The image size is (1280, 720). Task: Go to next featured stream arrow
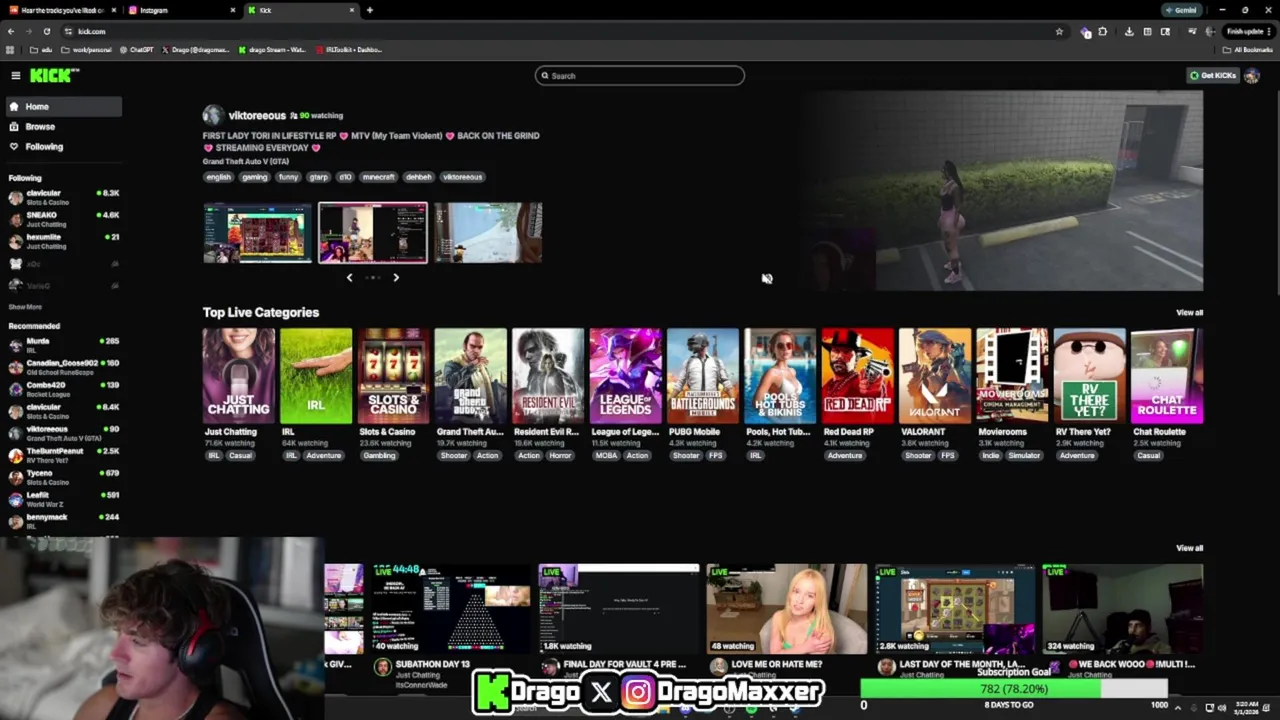click(x=396, y=277)
